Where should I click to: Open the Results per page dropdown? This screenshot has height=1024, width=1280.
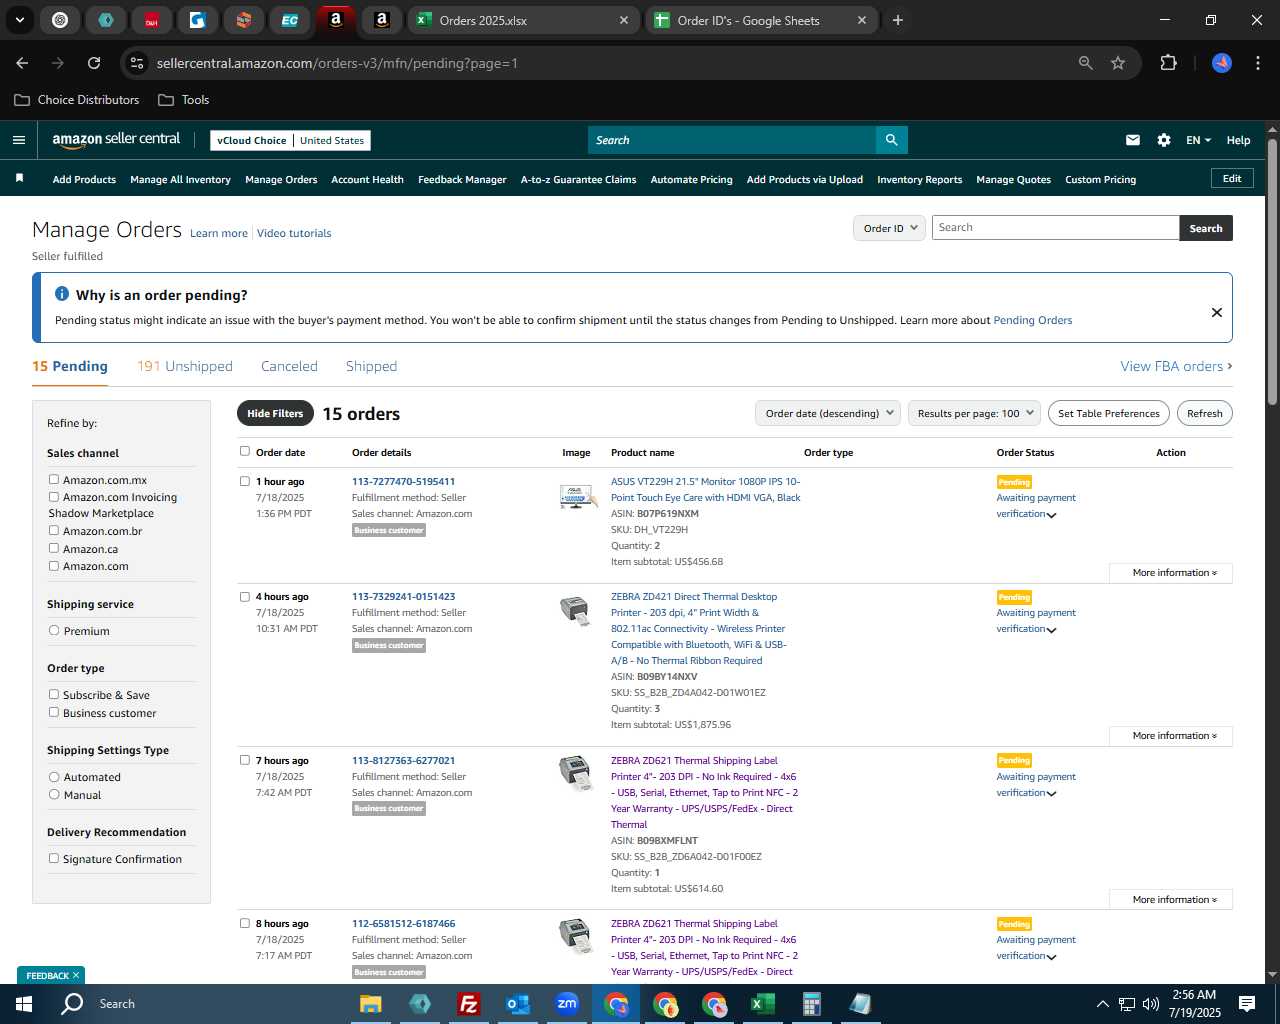click(x=975, y=413)
